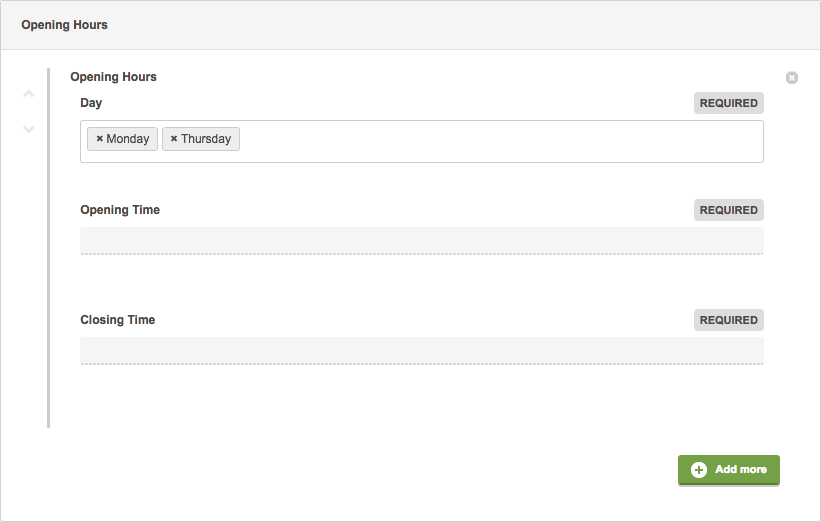Move opening hours entry up with chevron
Viewport: 821px width, 522px height.
pyautogui.click(x=29, y=94)
